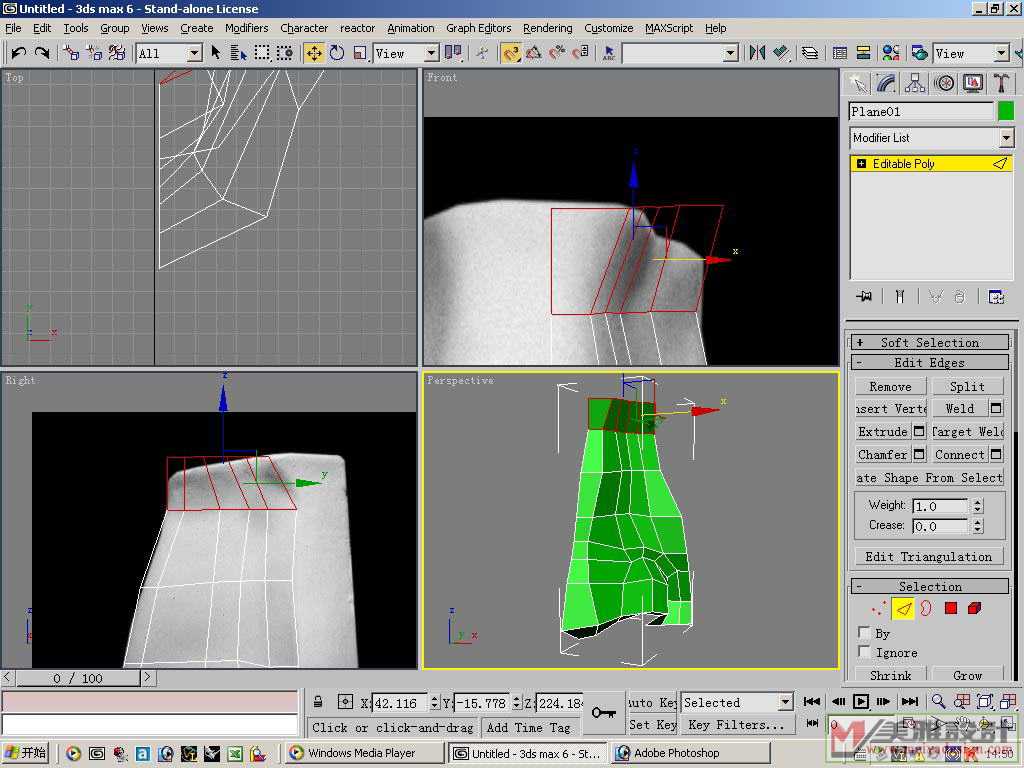Select Polygon sub-object level icon
The width and height of the screenshot is (1024, 768).
point(951,608)
